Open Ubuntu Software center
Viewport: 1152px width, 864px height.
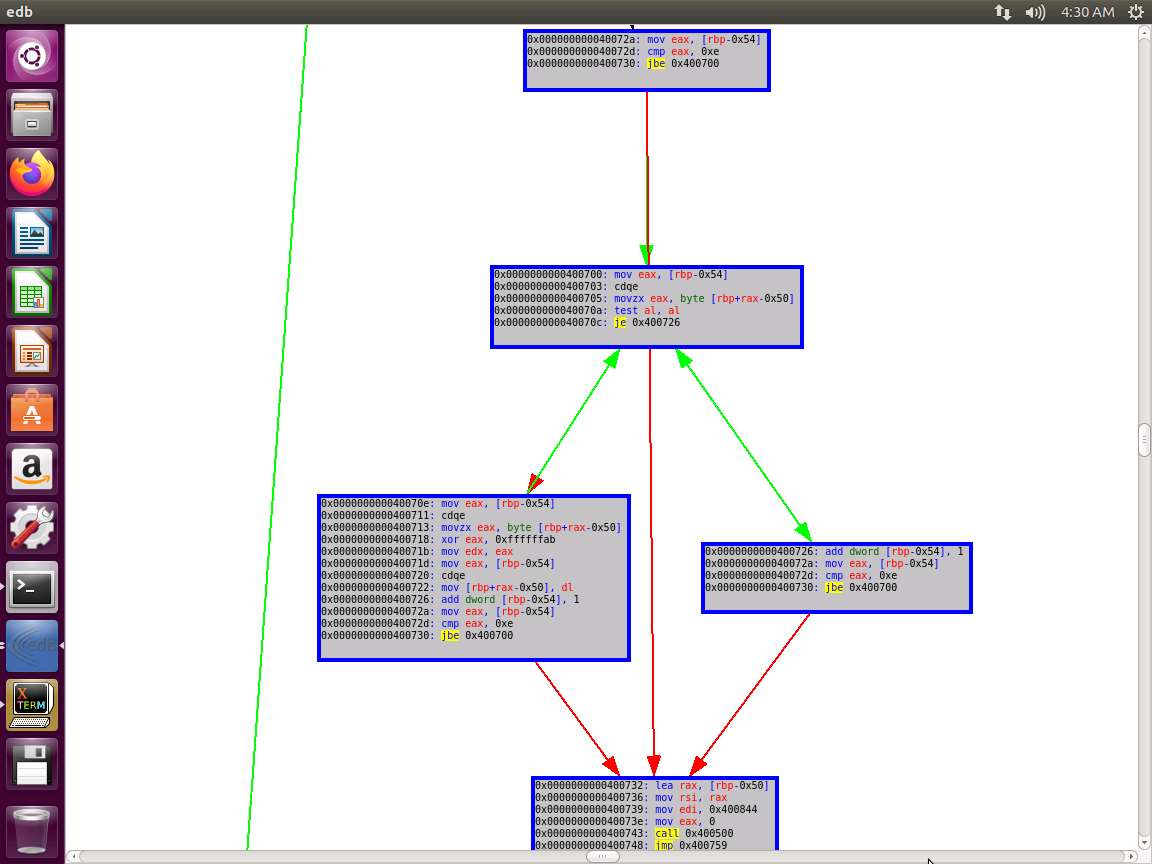(x=32, y=411)
